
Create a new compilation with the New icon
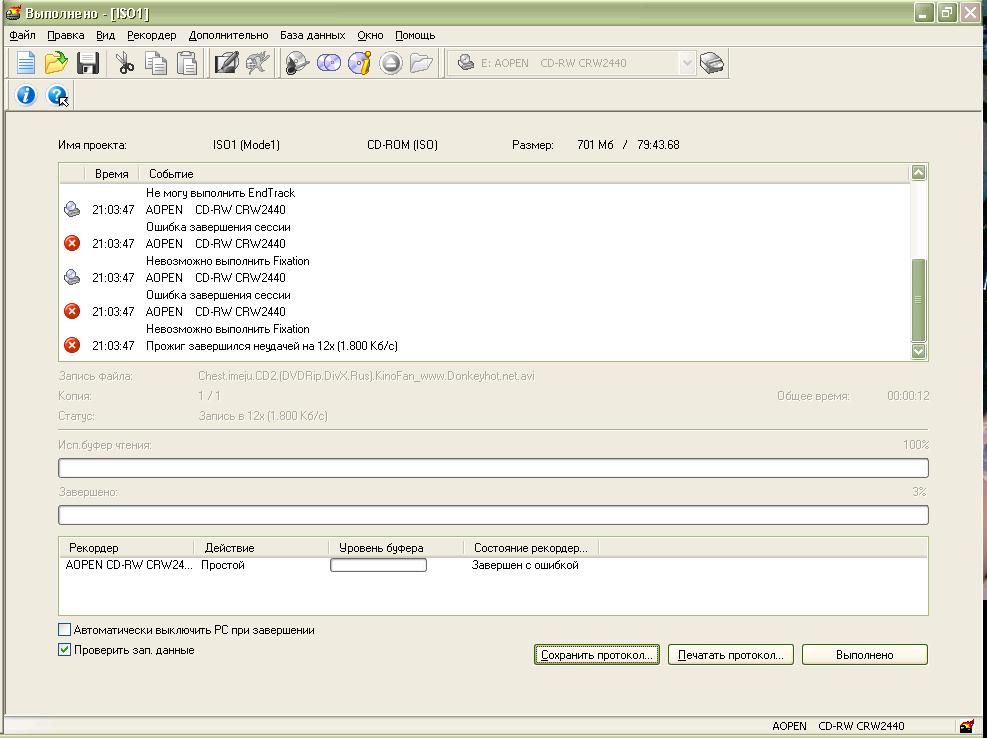coord(25,63)
